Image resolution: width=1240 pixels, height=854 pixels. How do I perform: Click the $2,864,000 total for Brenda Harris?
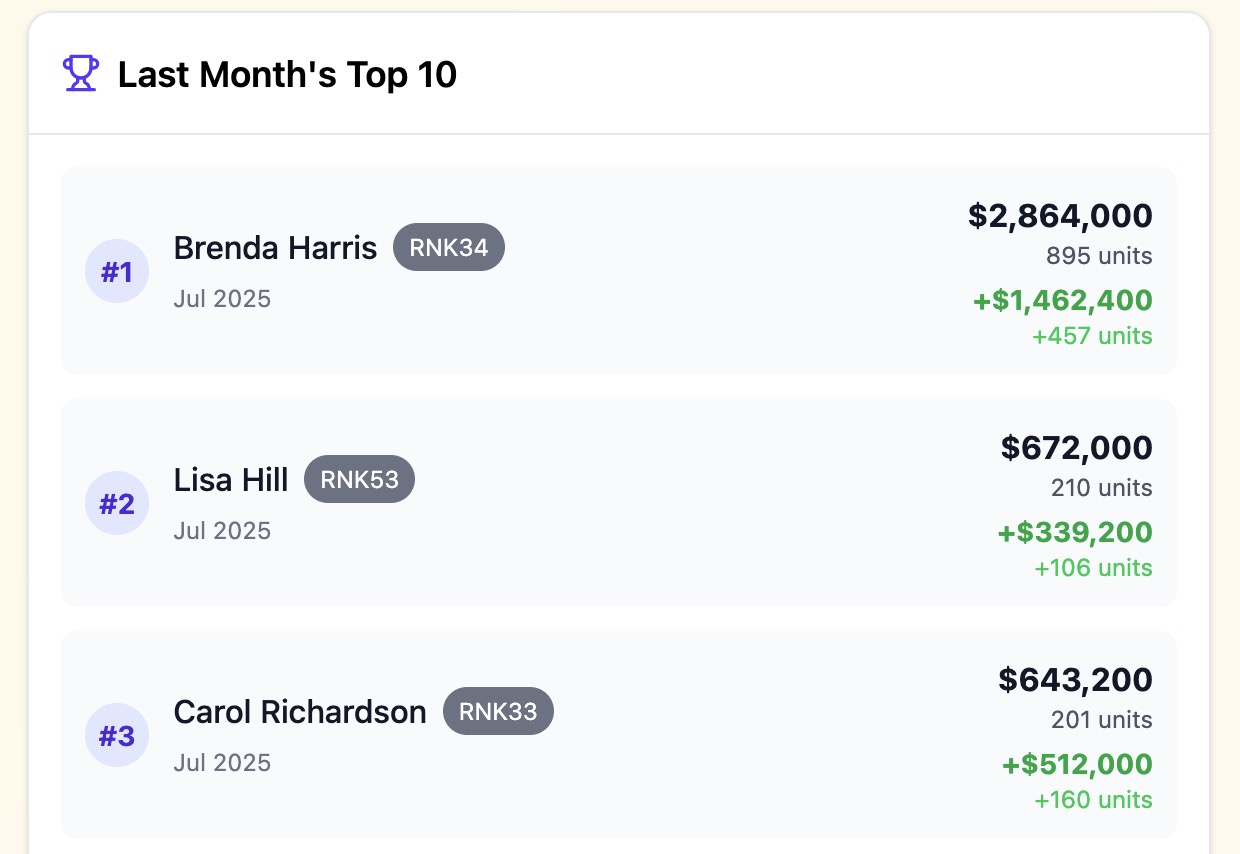click(x=1059, y=215)
